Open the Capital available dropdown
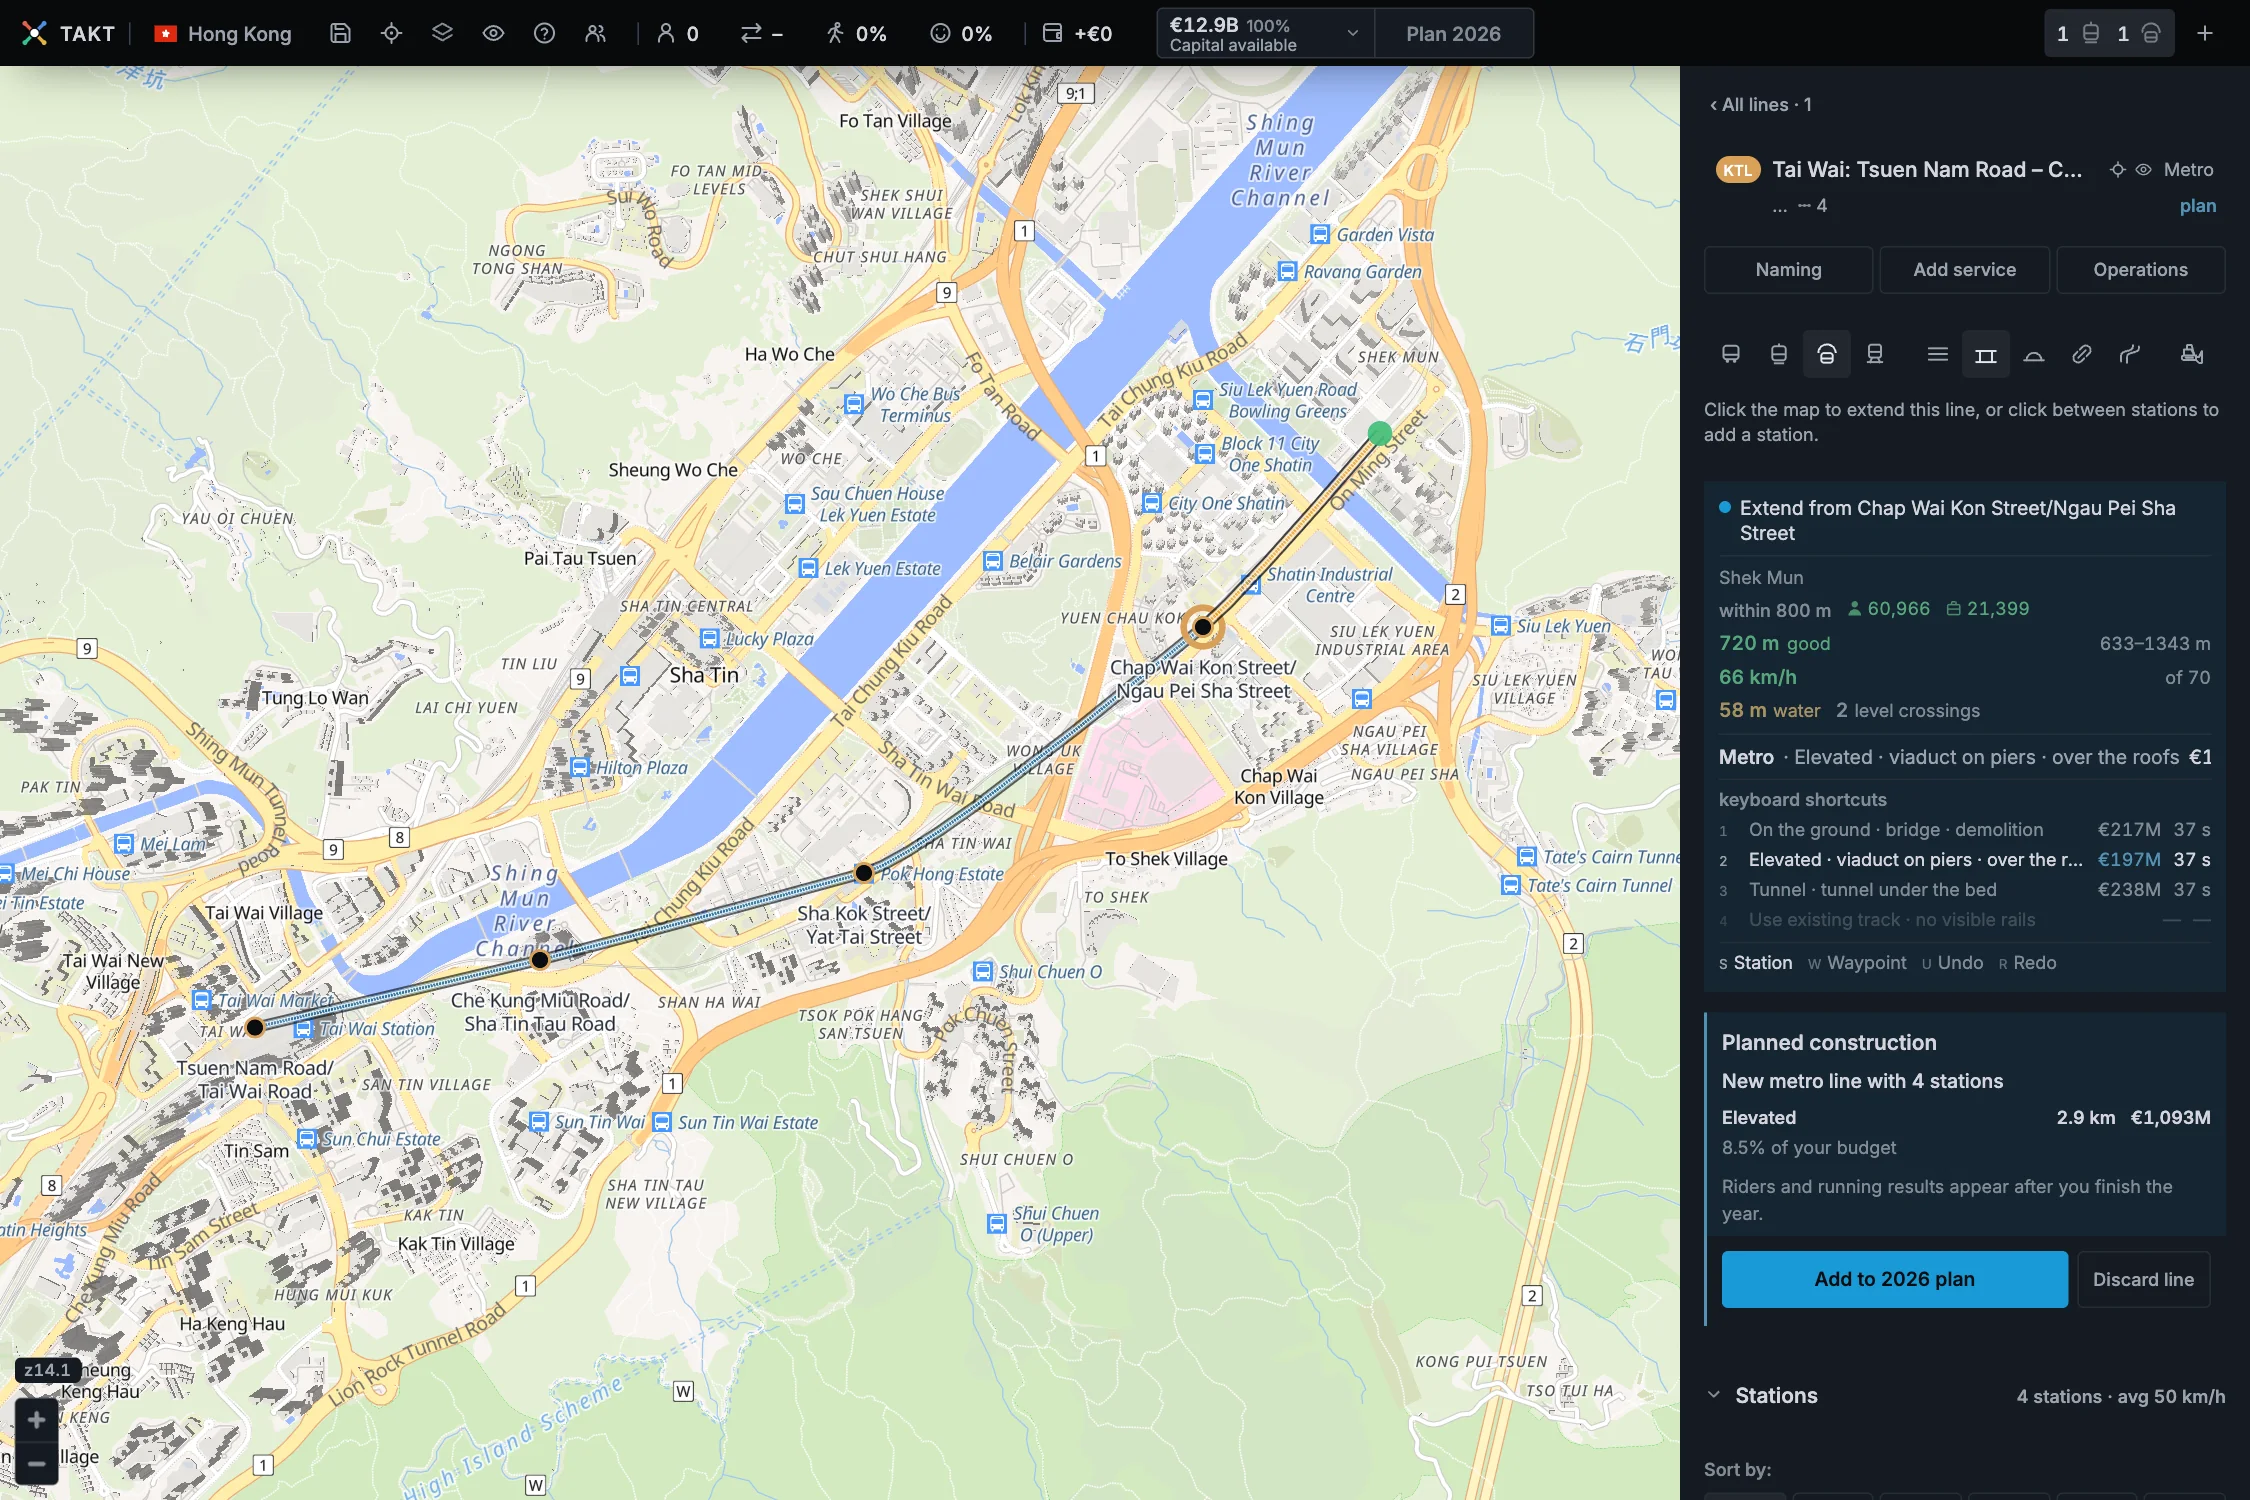Viewport: 2250px width, 1500px height. point(1265,33)
